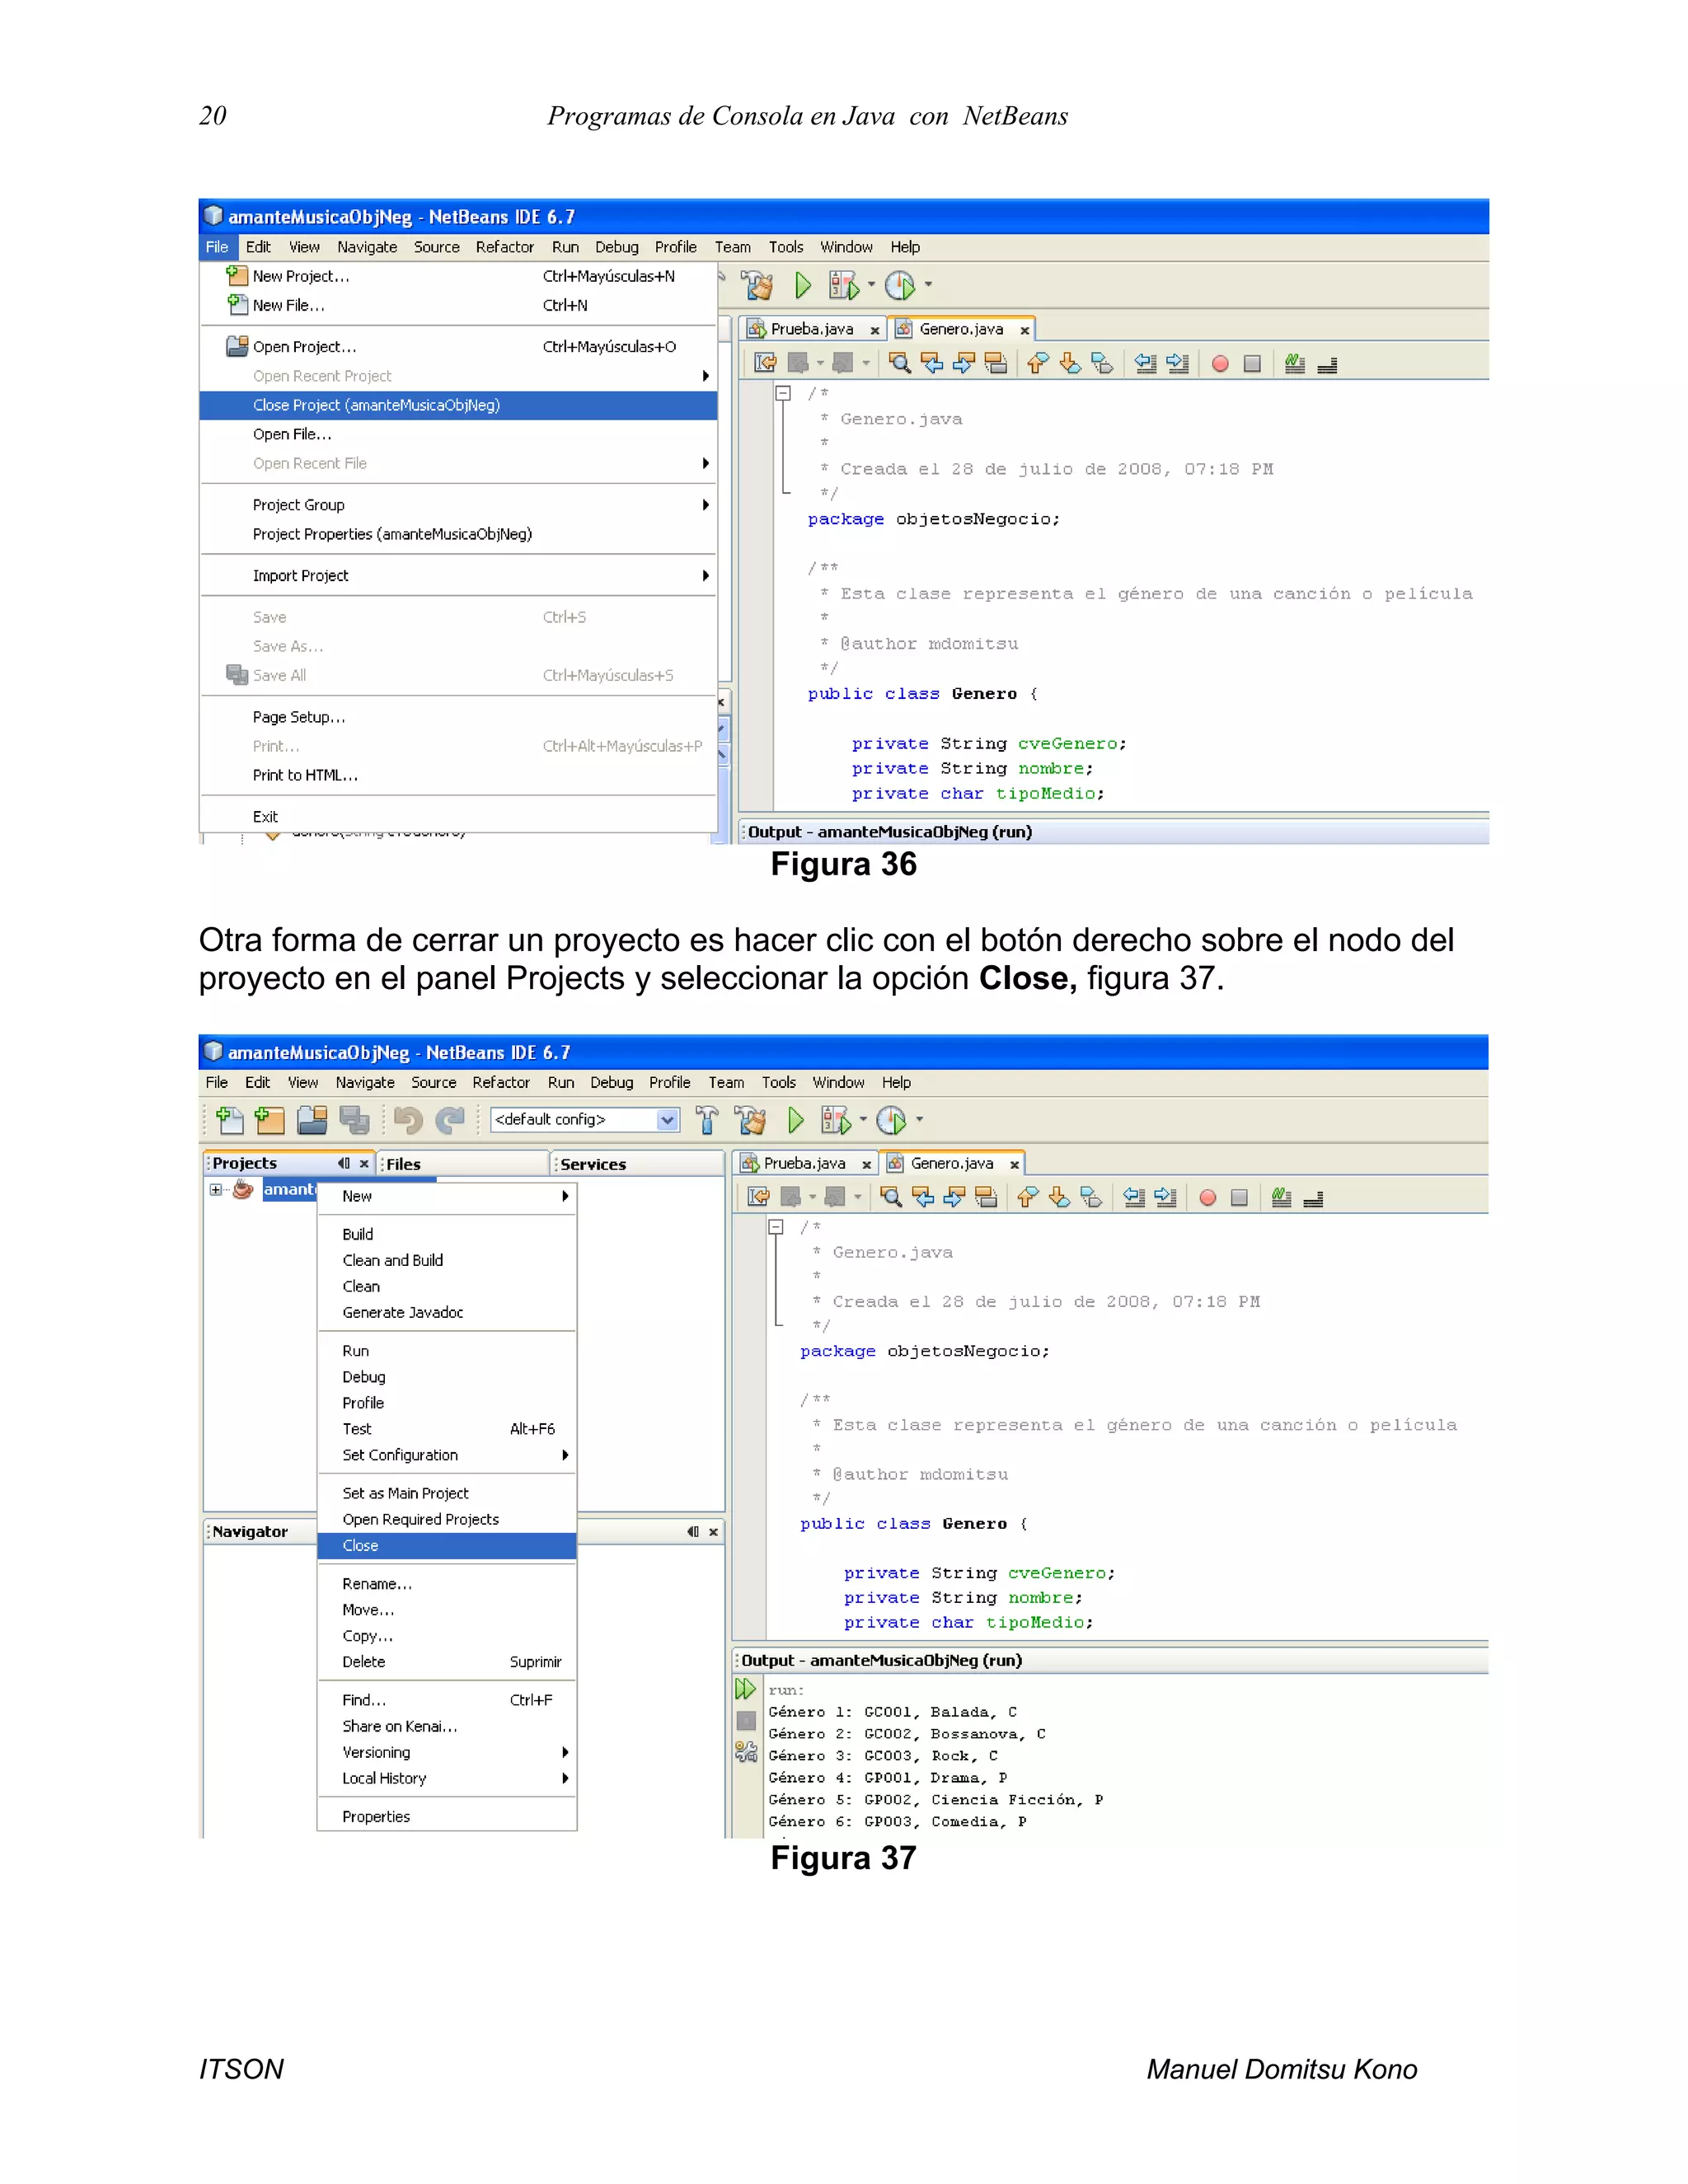
Task: Select Delete entry with Suprimir shortcut
Action: coord(447,1662)
